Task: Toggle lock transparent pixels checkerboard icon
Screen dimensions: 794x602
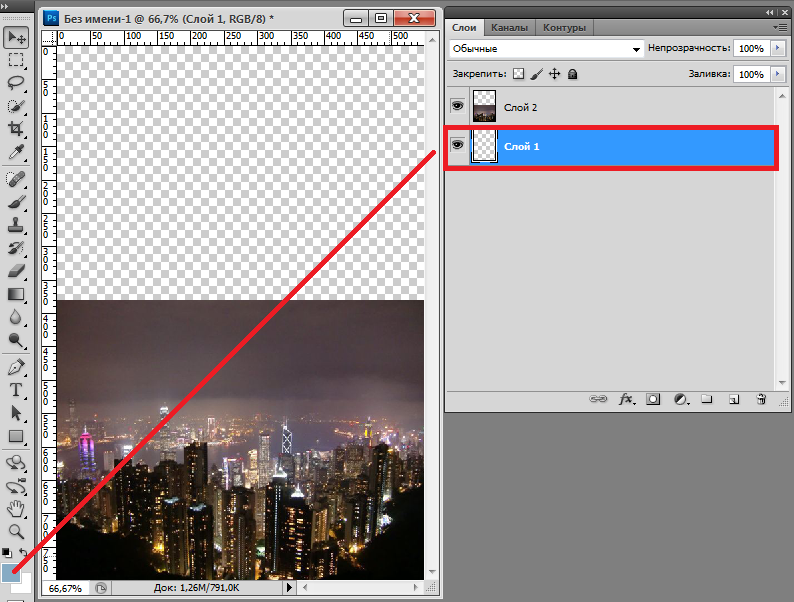Action: 518,74
